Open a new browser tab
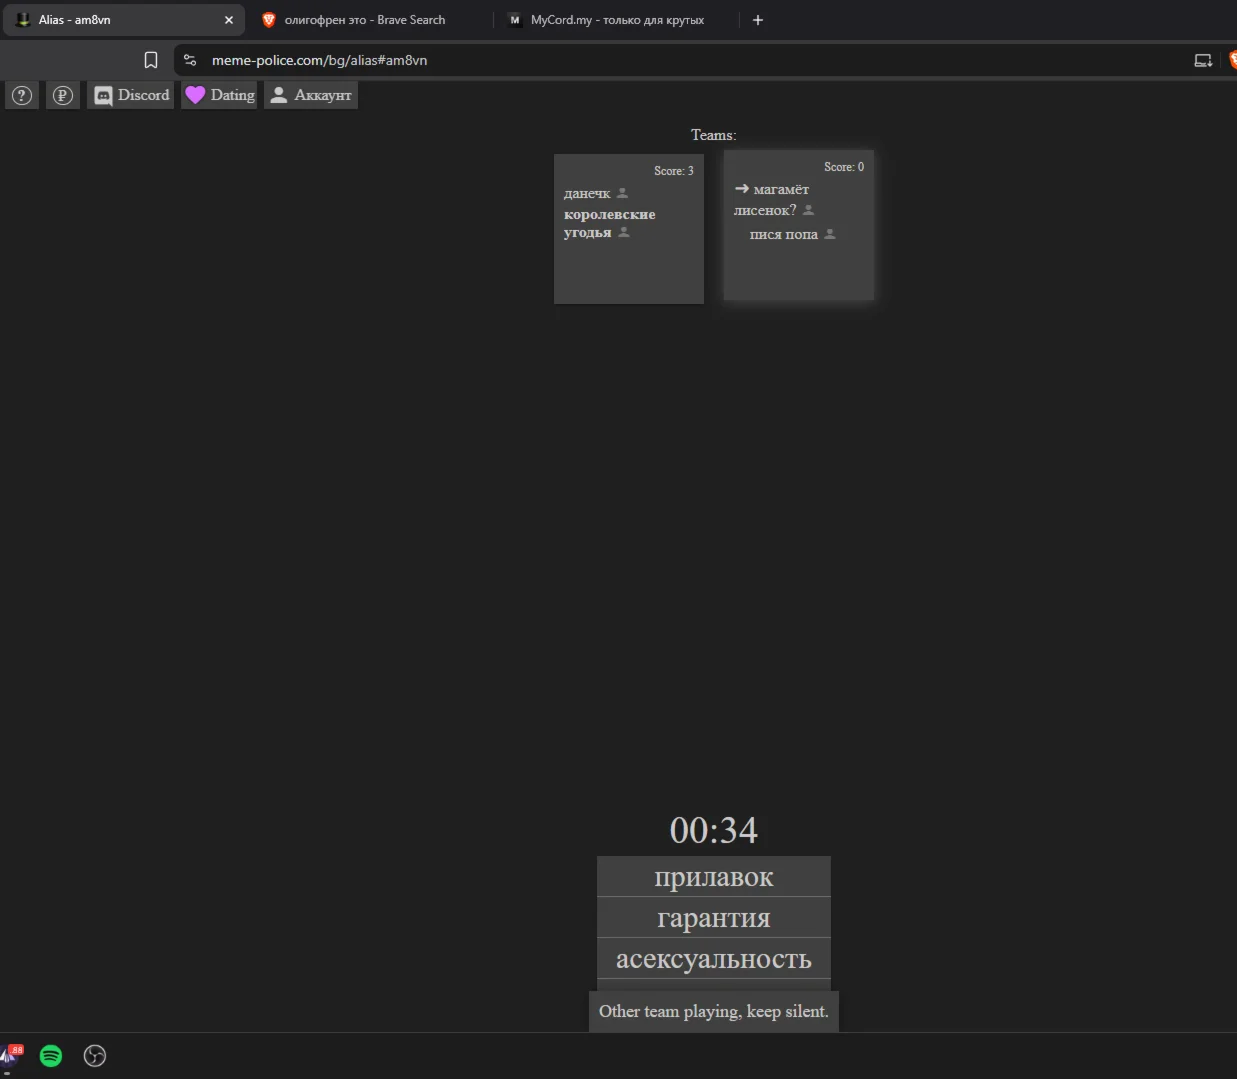The width and height of the screenshot is (1237, 1079). 758,20
